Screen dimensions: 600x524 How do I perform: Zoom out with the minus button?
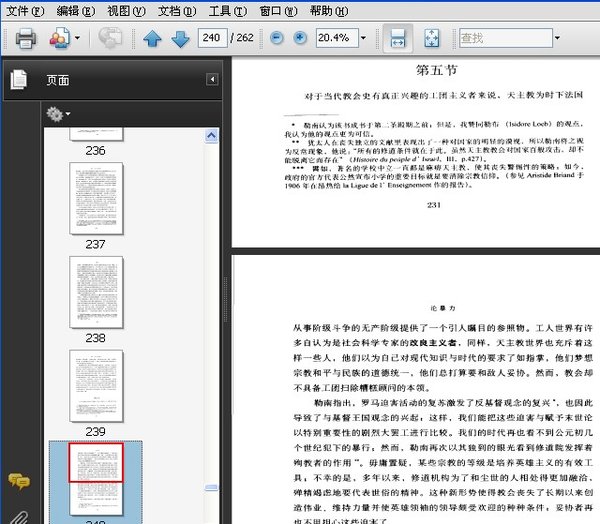[276, 38]
